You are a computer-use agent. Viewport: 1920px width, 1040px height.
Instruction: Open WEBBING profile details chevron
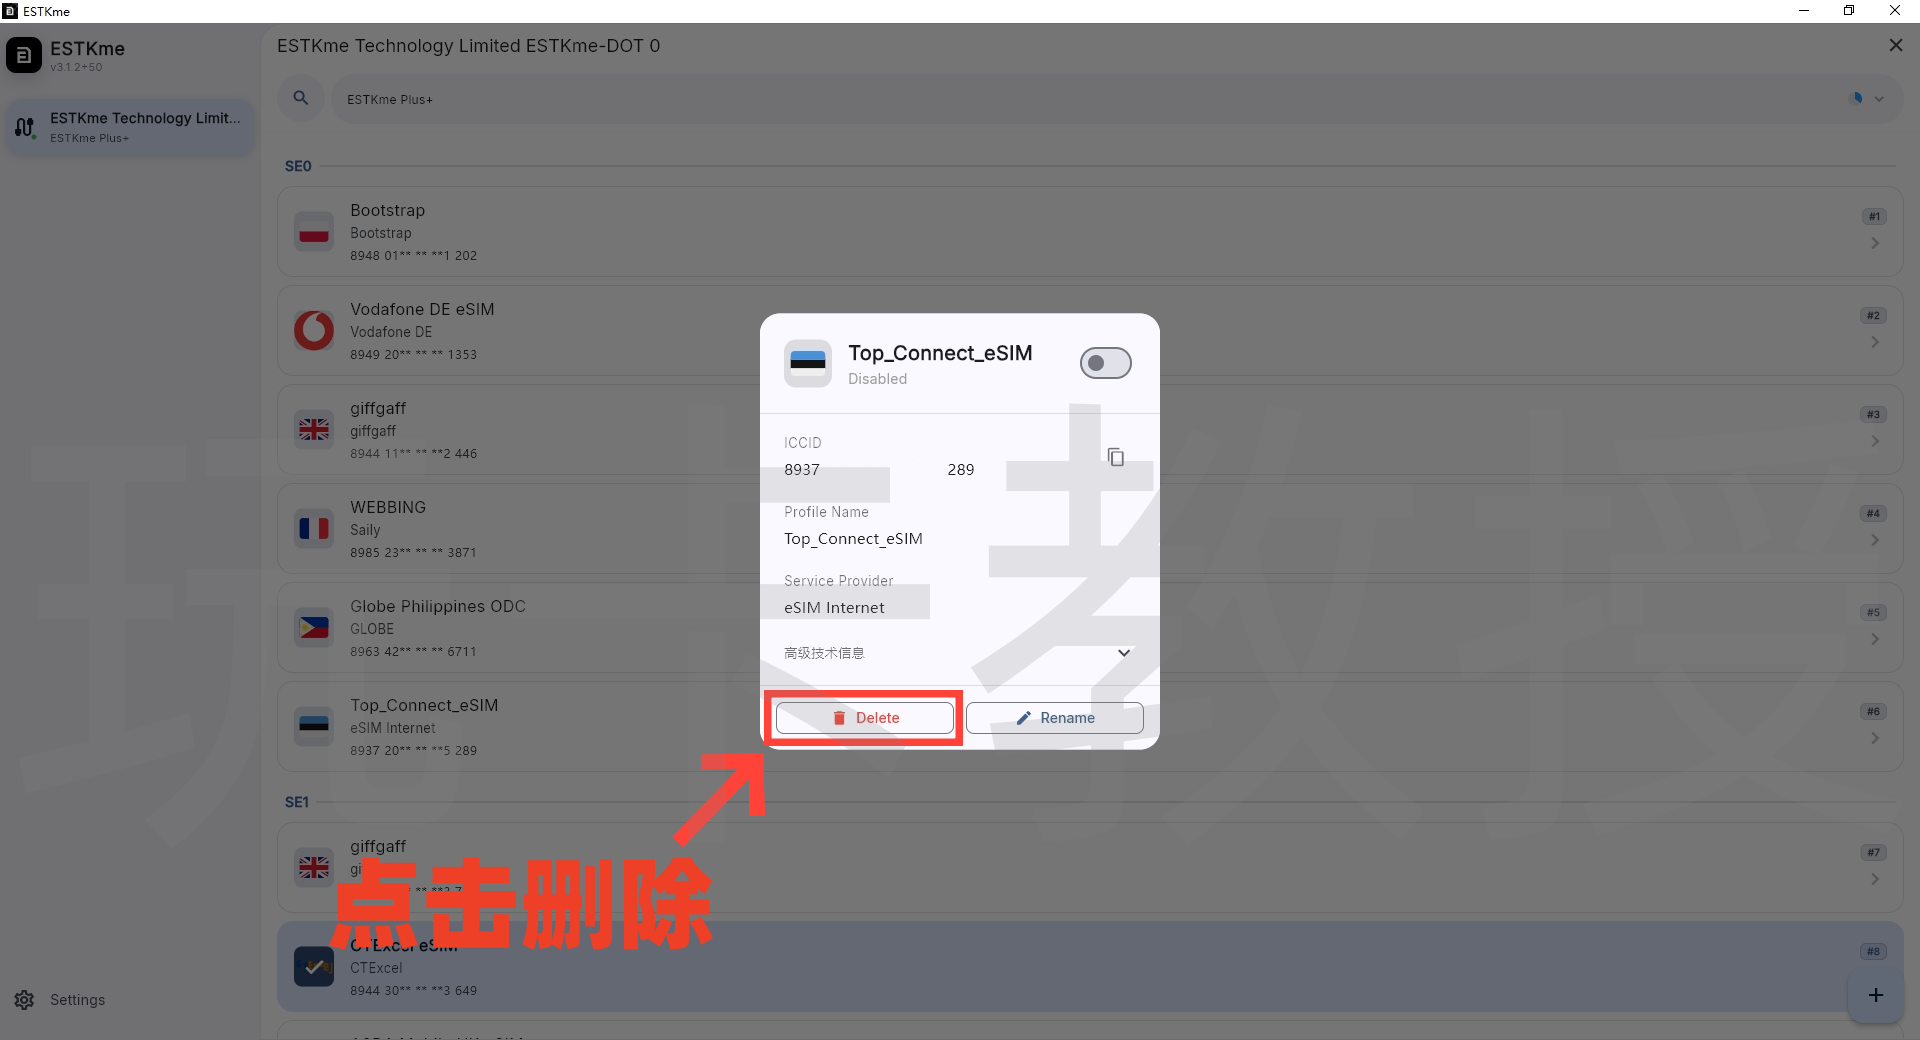click(1875, 540)
